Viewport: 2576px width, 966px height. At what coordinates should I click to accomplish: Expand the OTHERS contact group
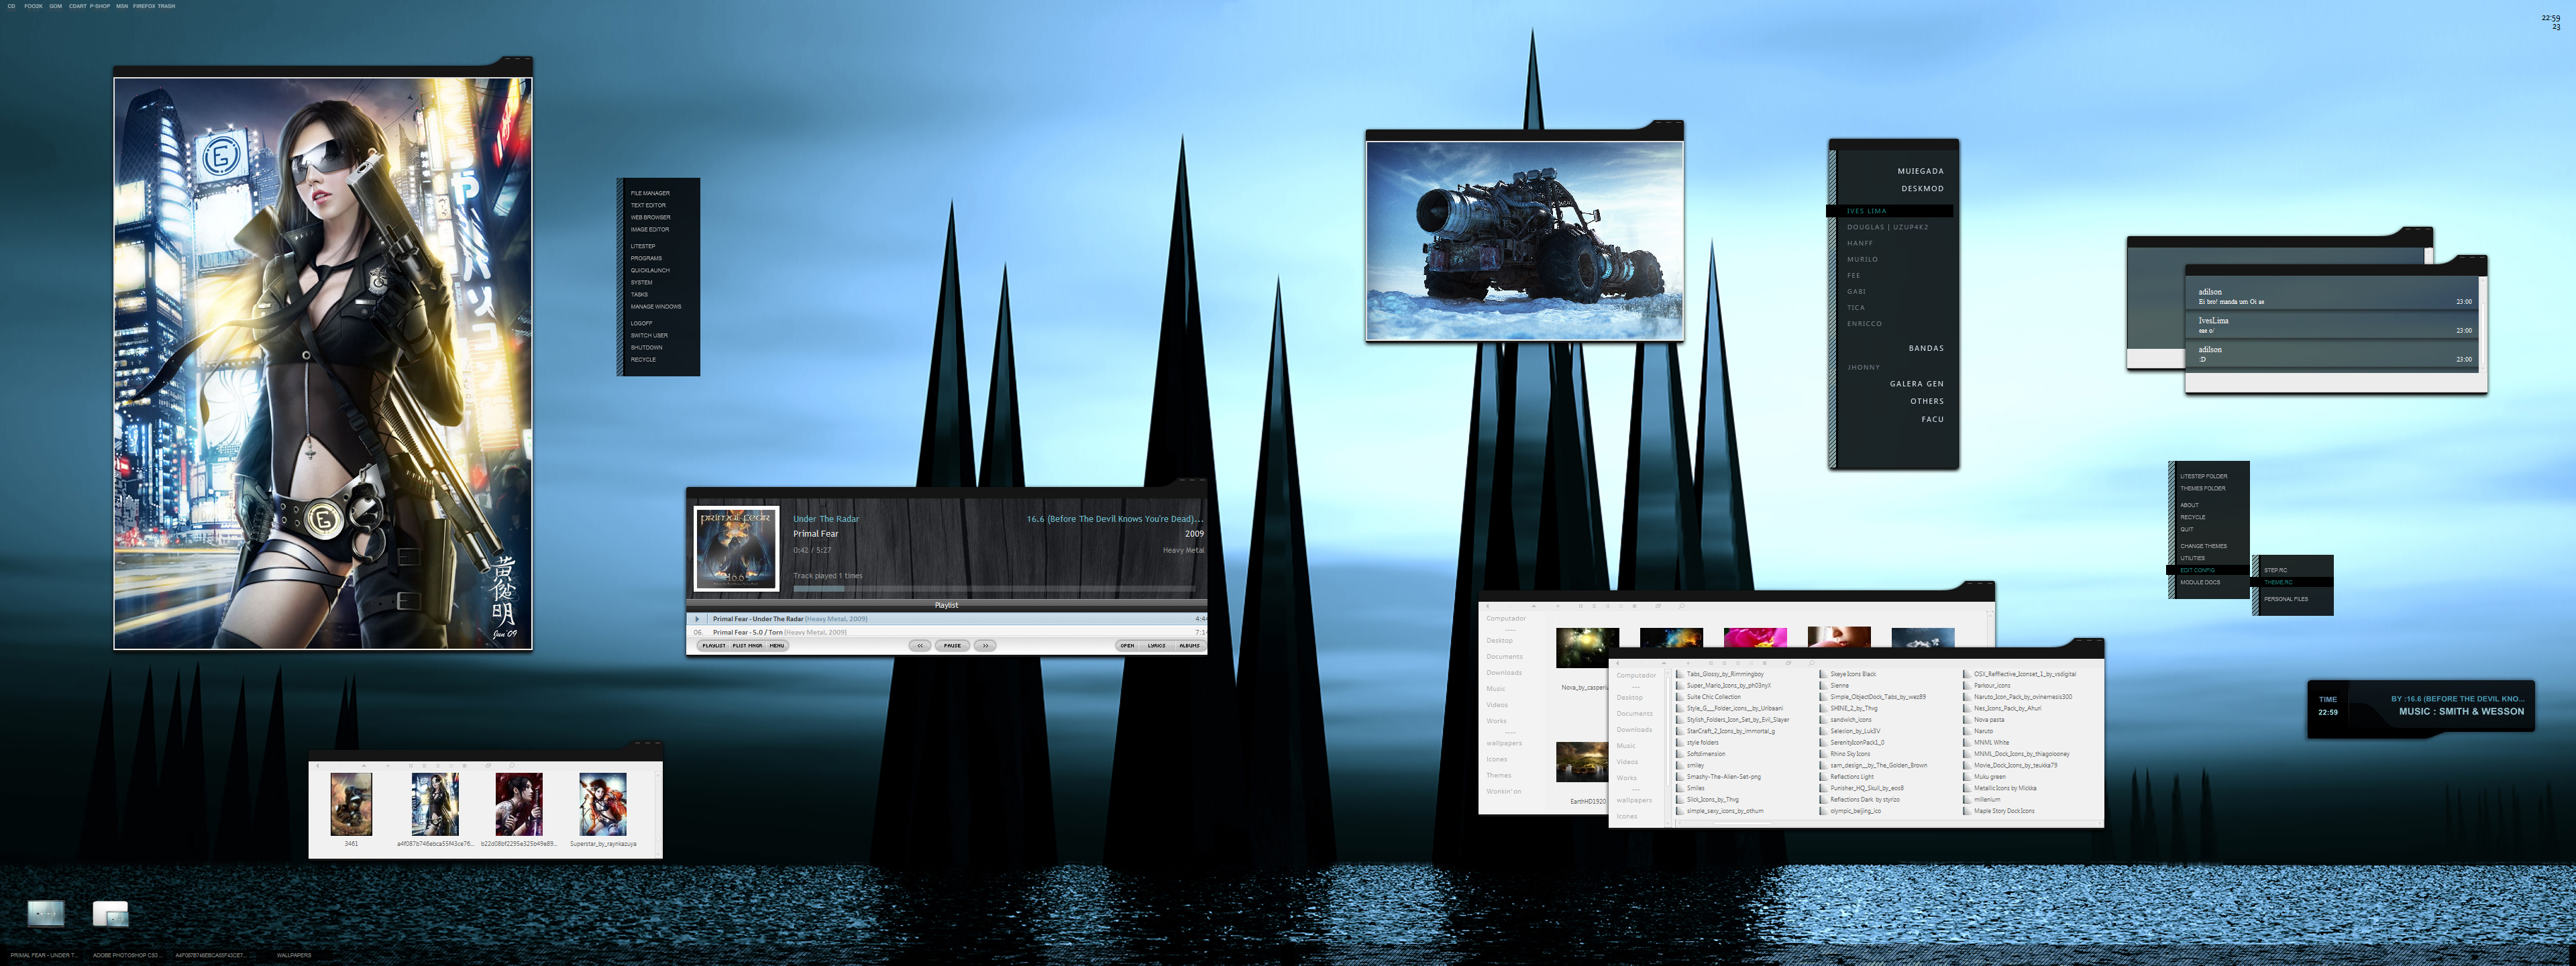pos(1927,401)
